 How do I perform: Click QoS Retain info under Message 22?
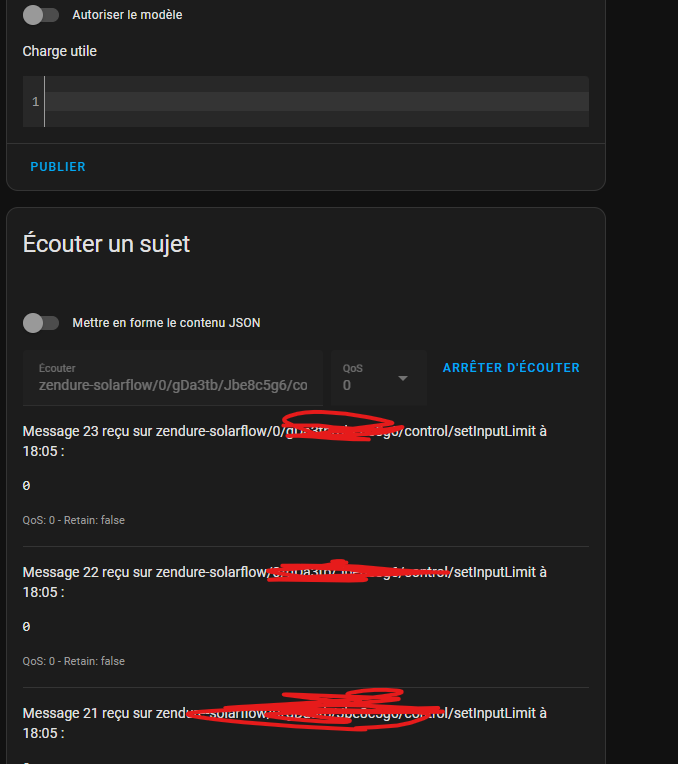click(74, 661)
